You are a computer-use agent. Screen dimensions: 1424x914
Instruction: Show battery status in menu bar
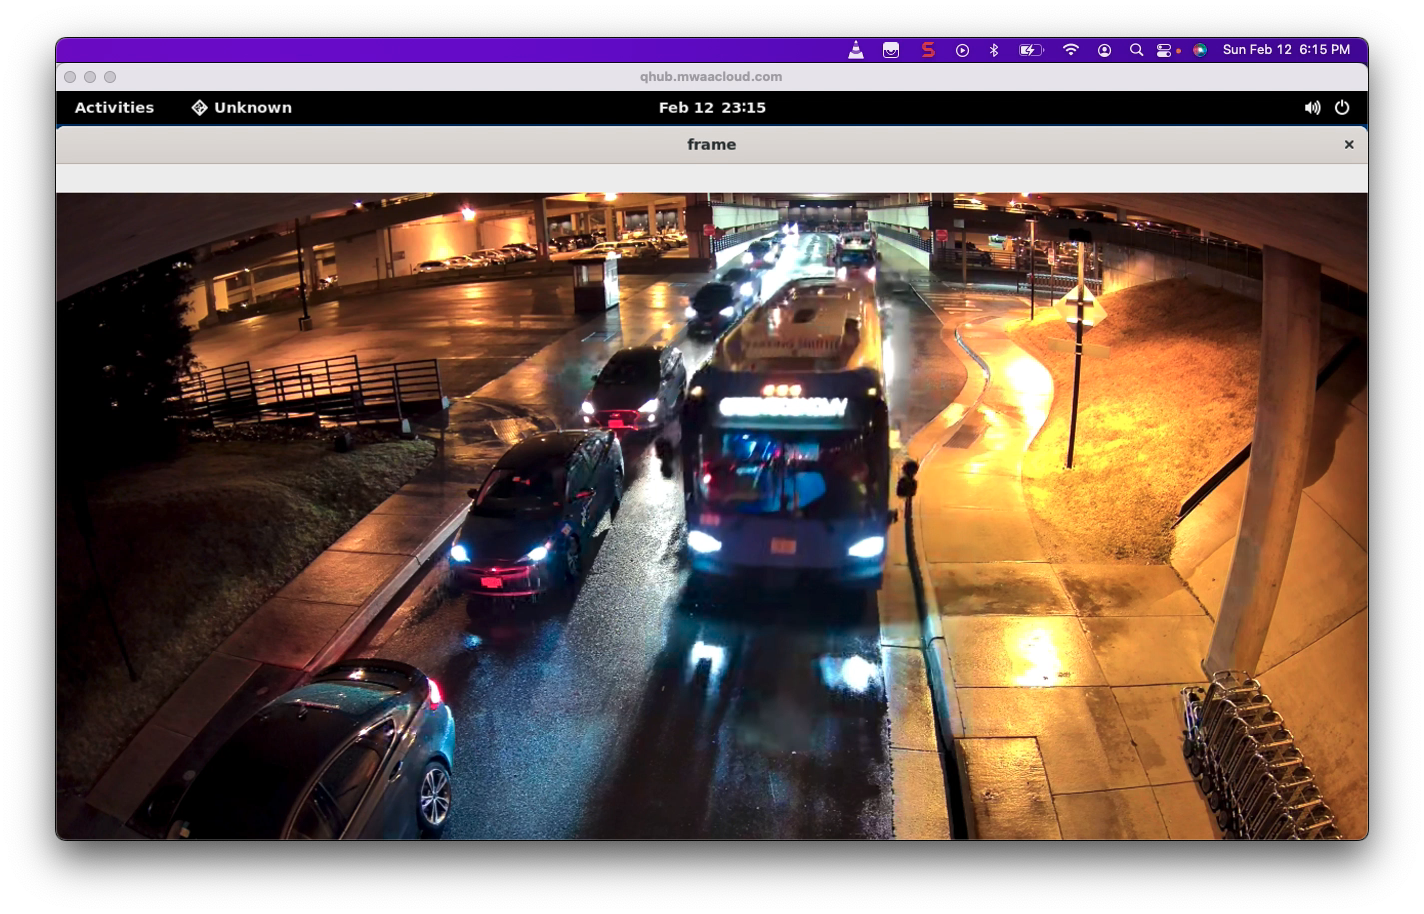coord(1031,50)
